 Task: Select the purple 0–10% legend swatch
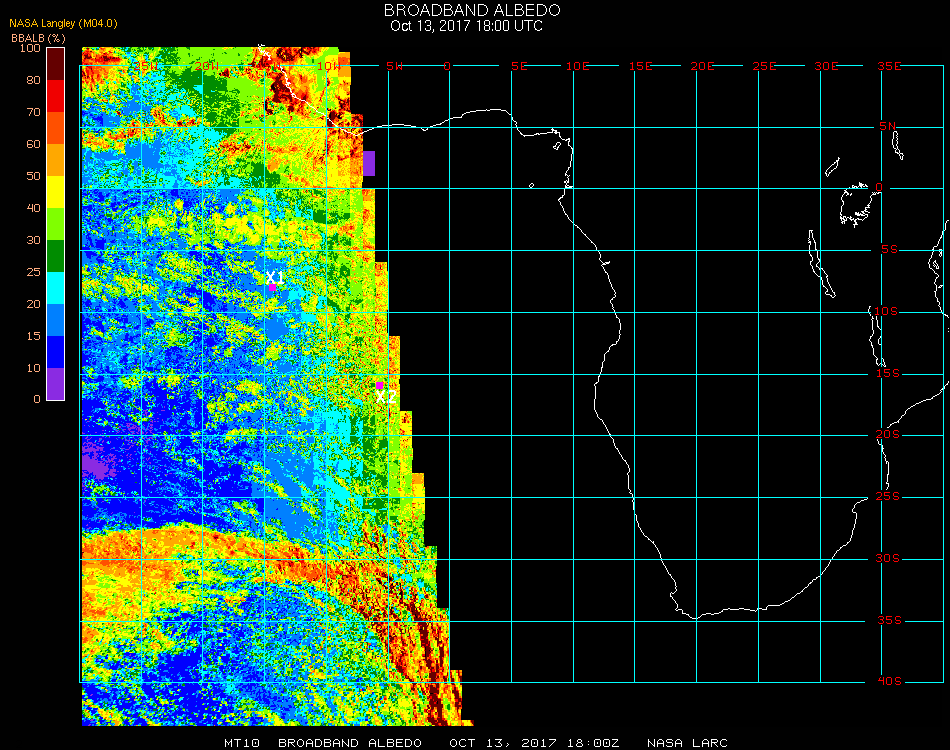click(56, 384)
